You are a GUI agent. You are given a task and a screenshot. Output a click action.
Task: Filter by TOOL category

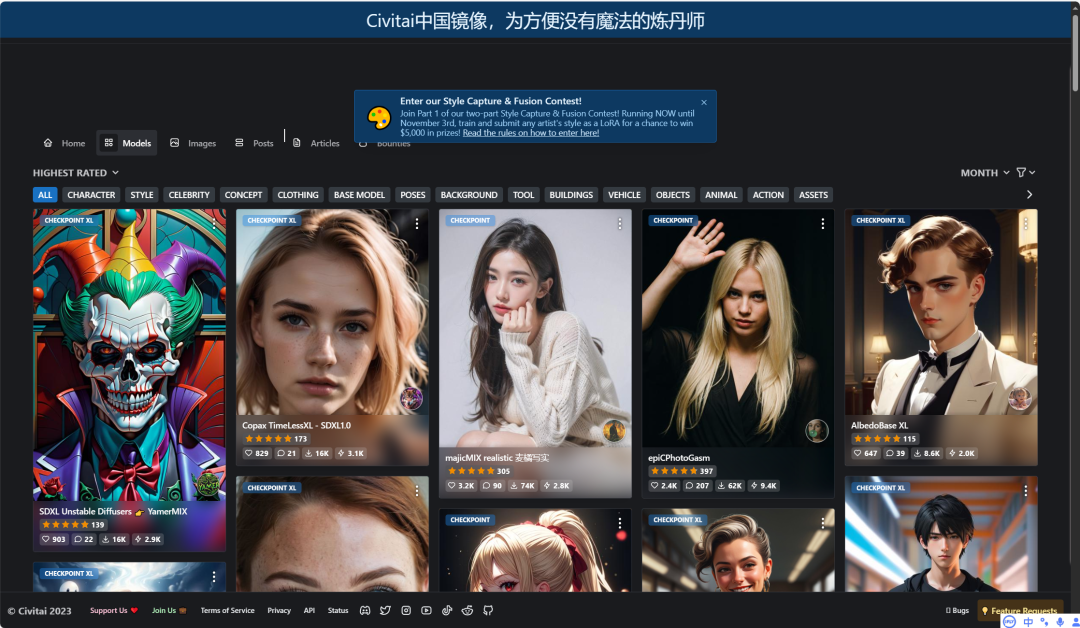(x=523, y=195)
